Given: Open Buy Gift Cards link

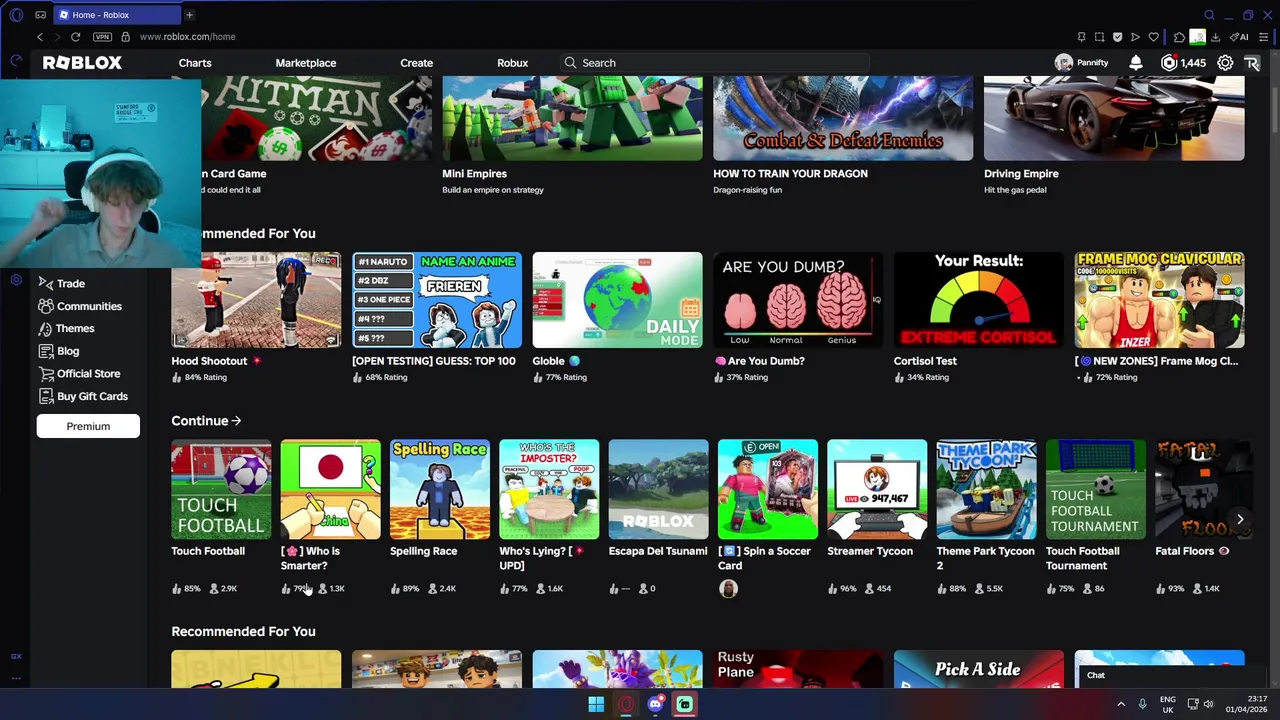Looking at the screenshot, I should click(92, 396).
